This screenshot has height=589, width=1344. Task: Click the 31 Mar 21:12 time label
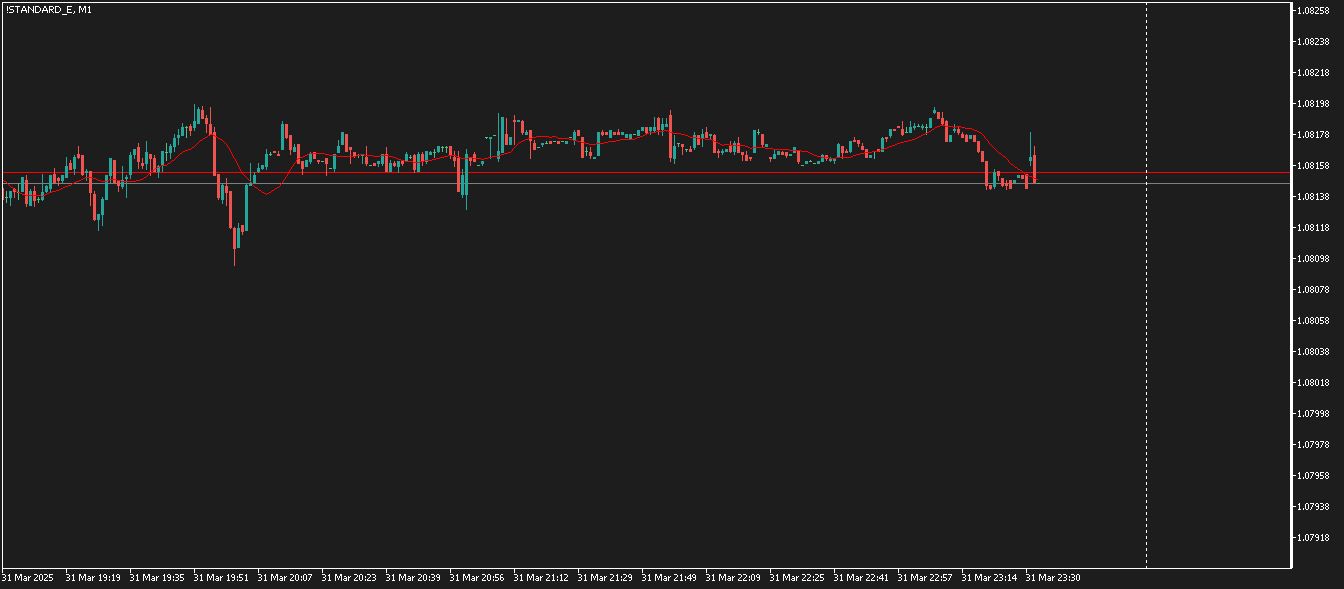pos(541,577)
